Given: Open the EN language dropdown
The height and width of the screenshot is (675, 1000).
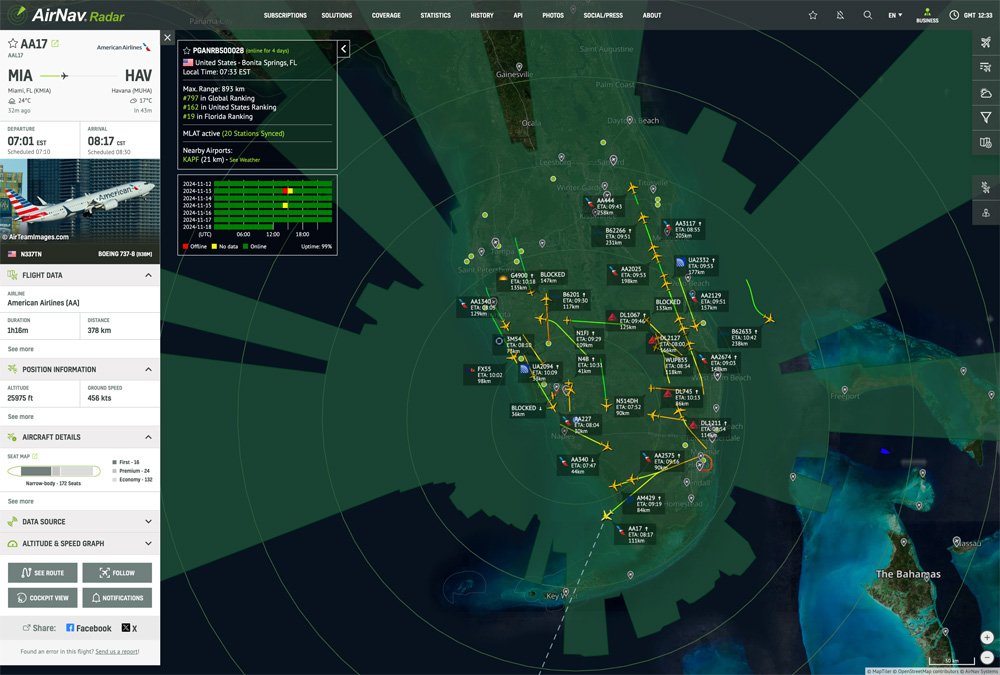Looking at the screenshot, I should point(894,15).
